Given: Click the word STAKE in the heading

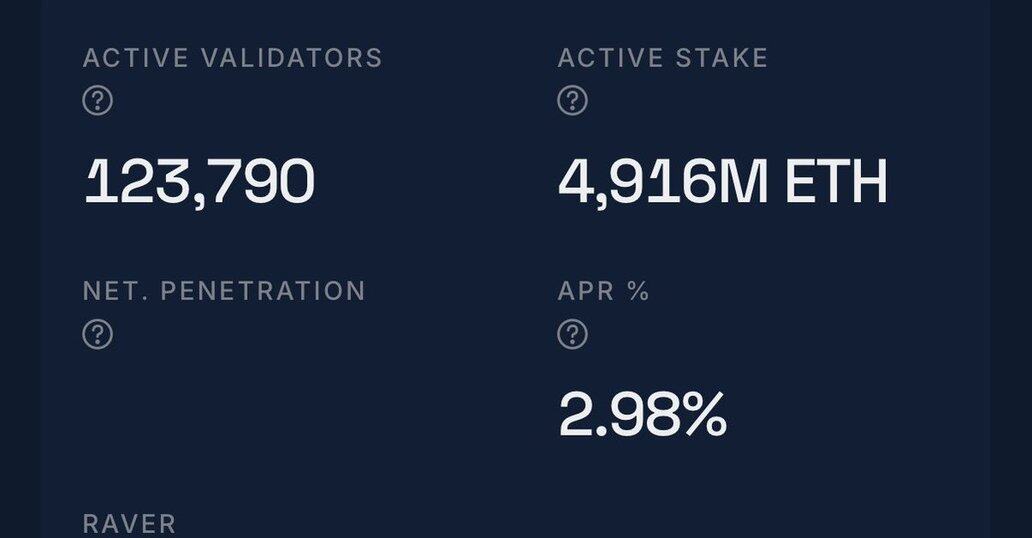Looking at the screenshot, I should coord(724,58).
